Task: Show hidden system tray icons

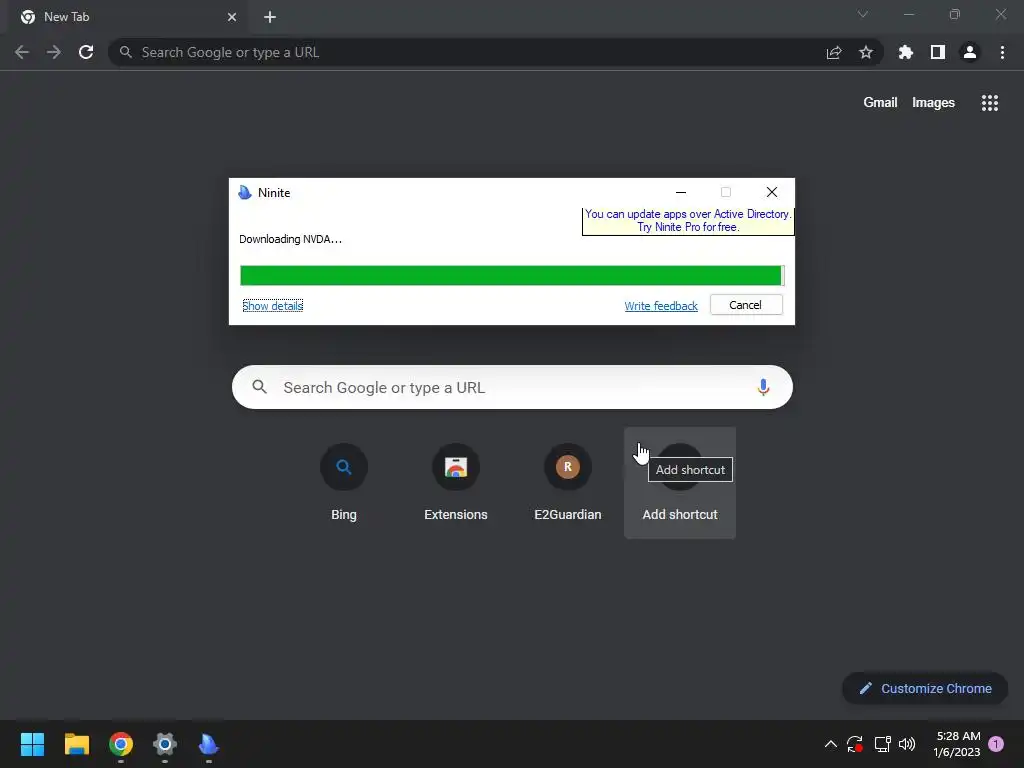Action: tap(831, 744)
